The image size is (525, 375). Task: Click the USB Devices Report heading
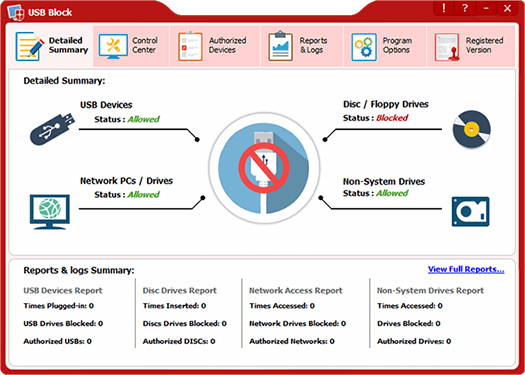pos(63,291)
